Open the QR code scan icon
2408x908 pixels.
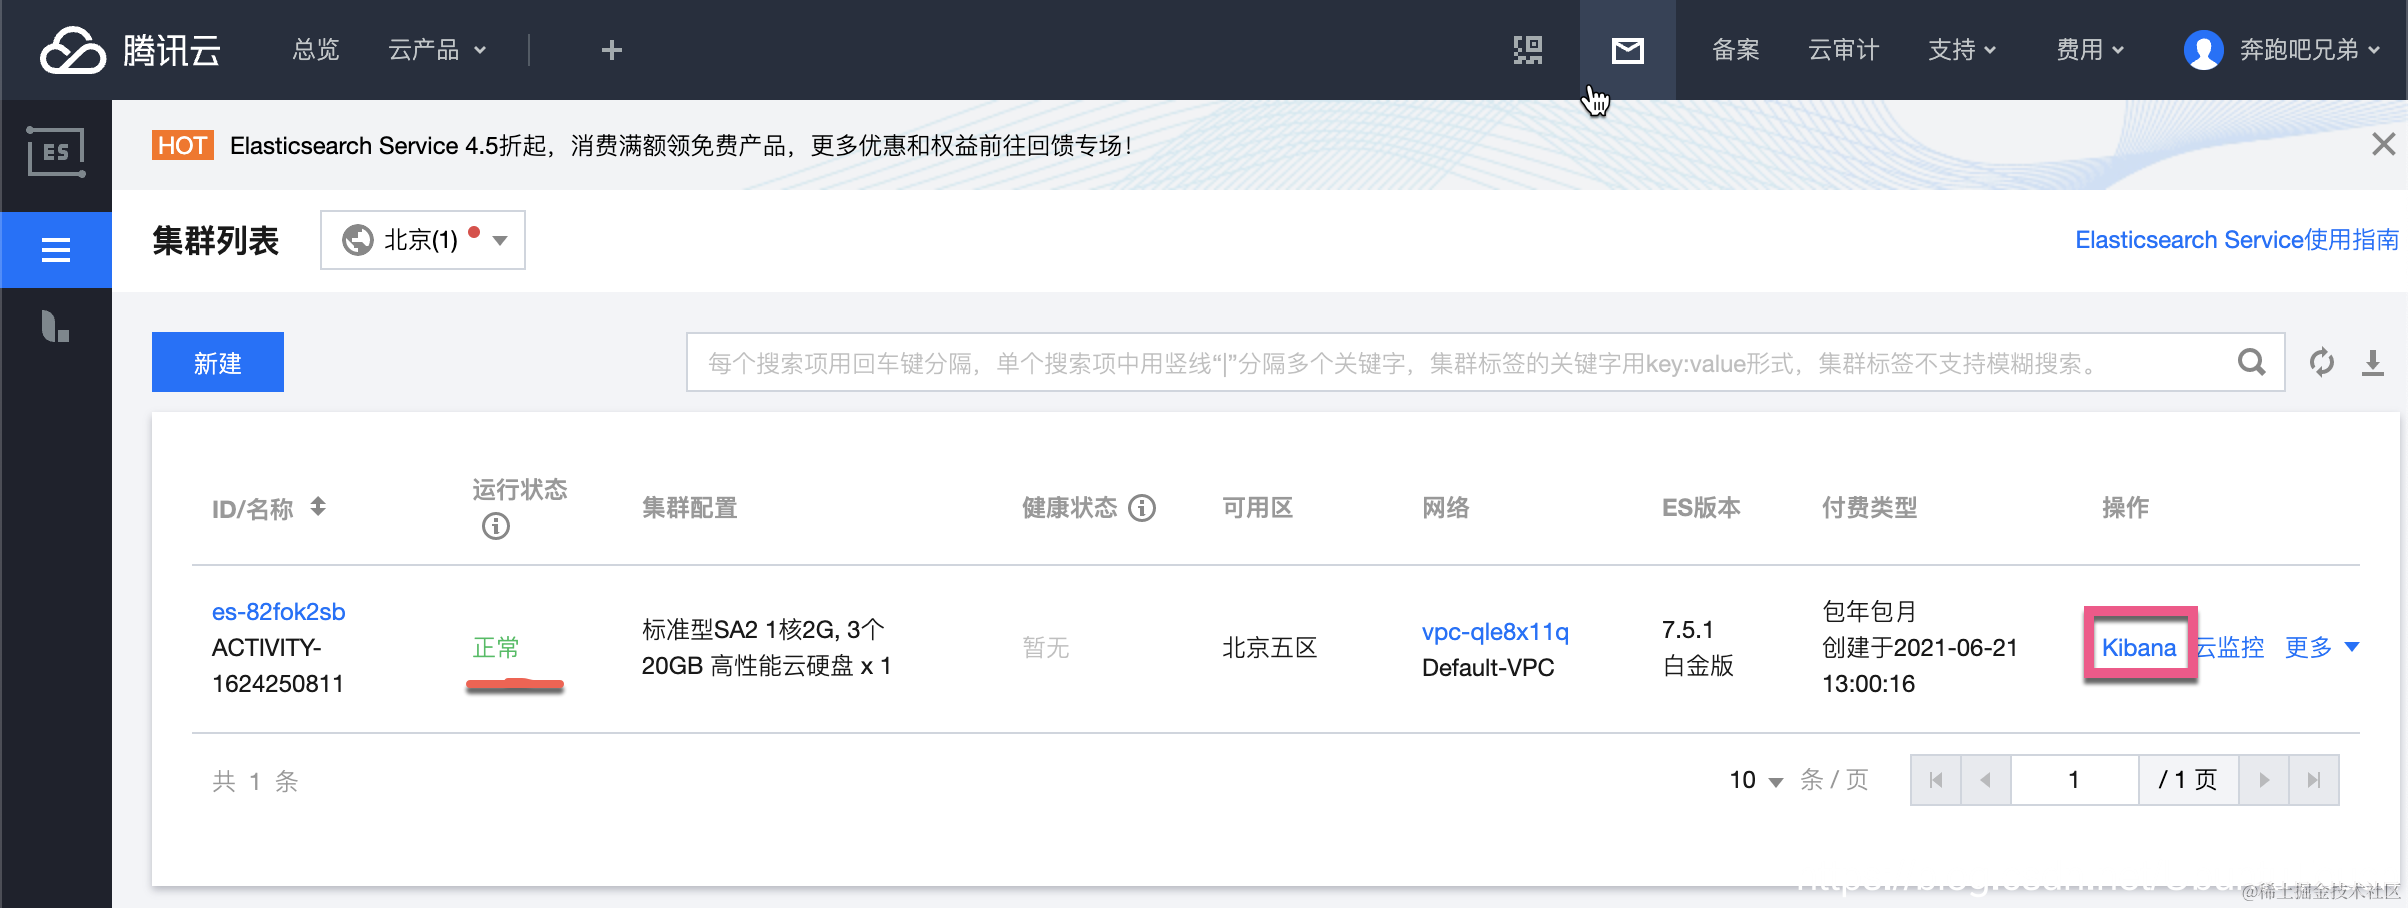[1528, 50]
